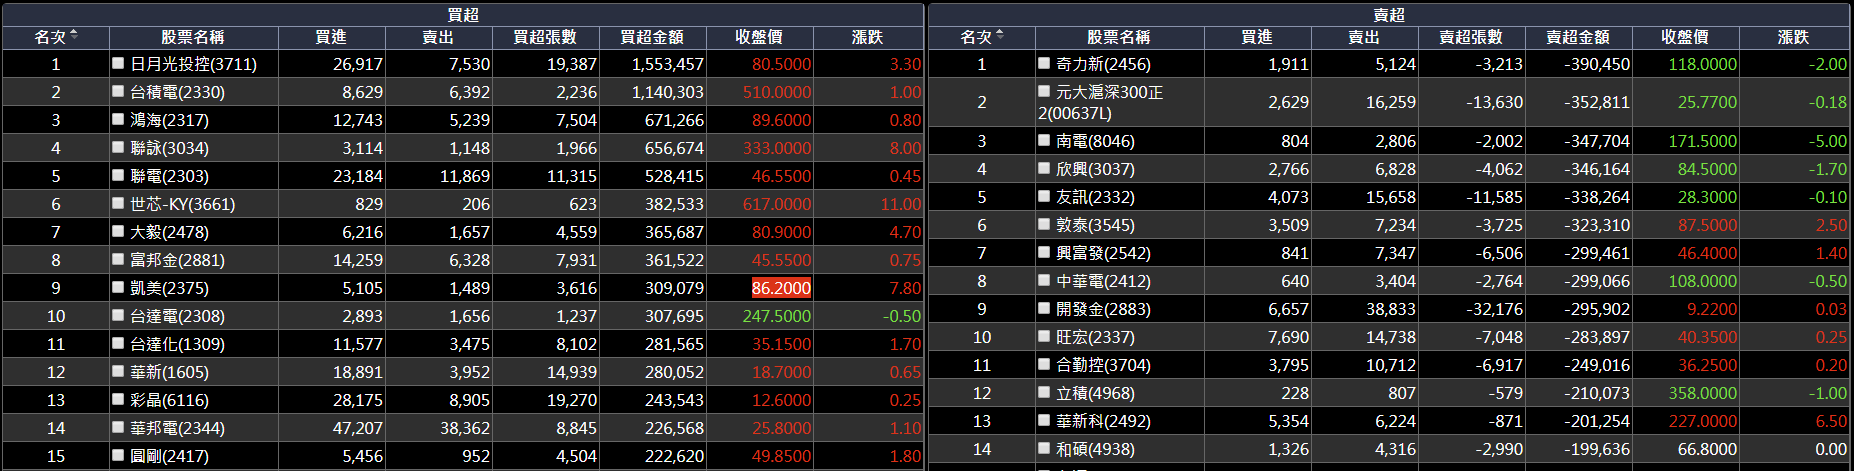Tick the checkbox for 南電(8046)
This screenshot has height=471, width=1854.
[x=1044, y=140]
